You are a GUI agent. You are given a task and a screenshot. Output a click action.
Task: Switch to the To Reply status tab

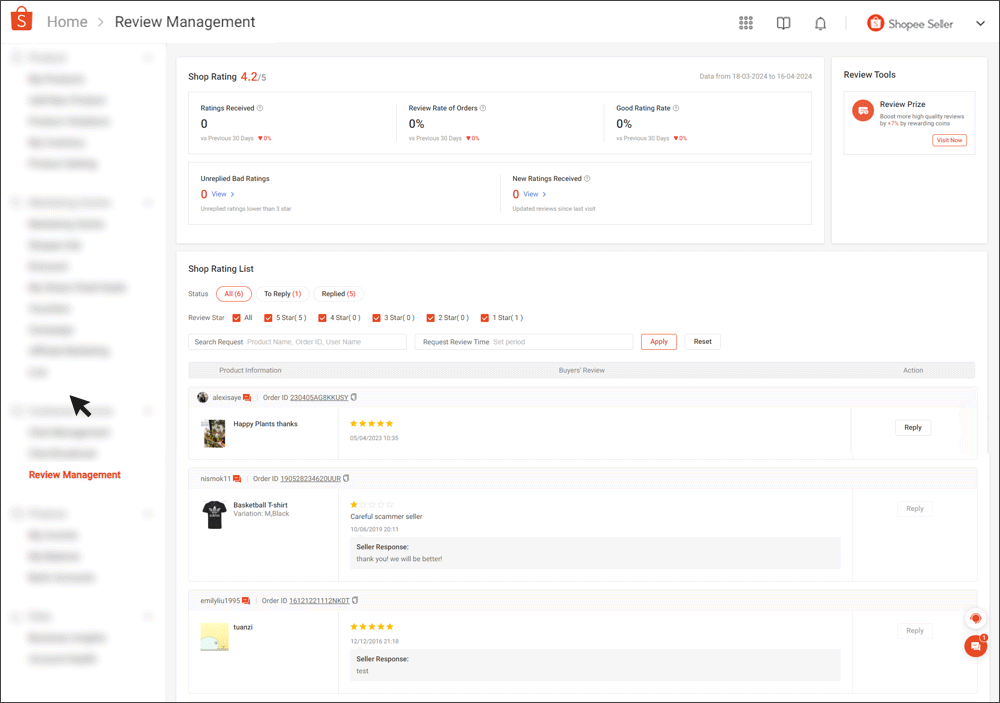tap(281, 293)
